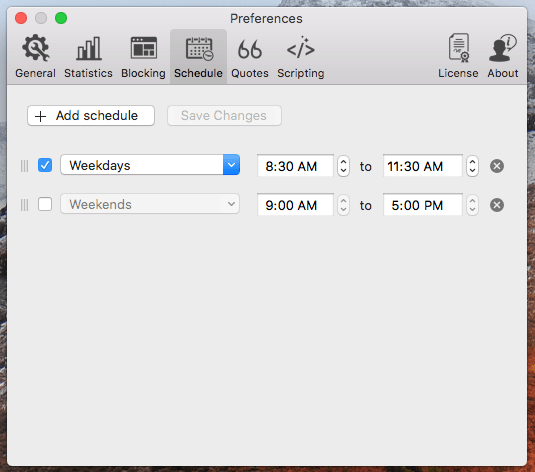Enable the Weekends schedule checkbox
This screenshot has width=535, height=472.
pyautogui.click(x=45, y=204)
